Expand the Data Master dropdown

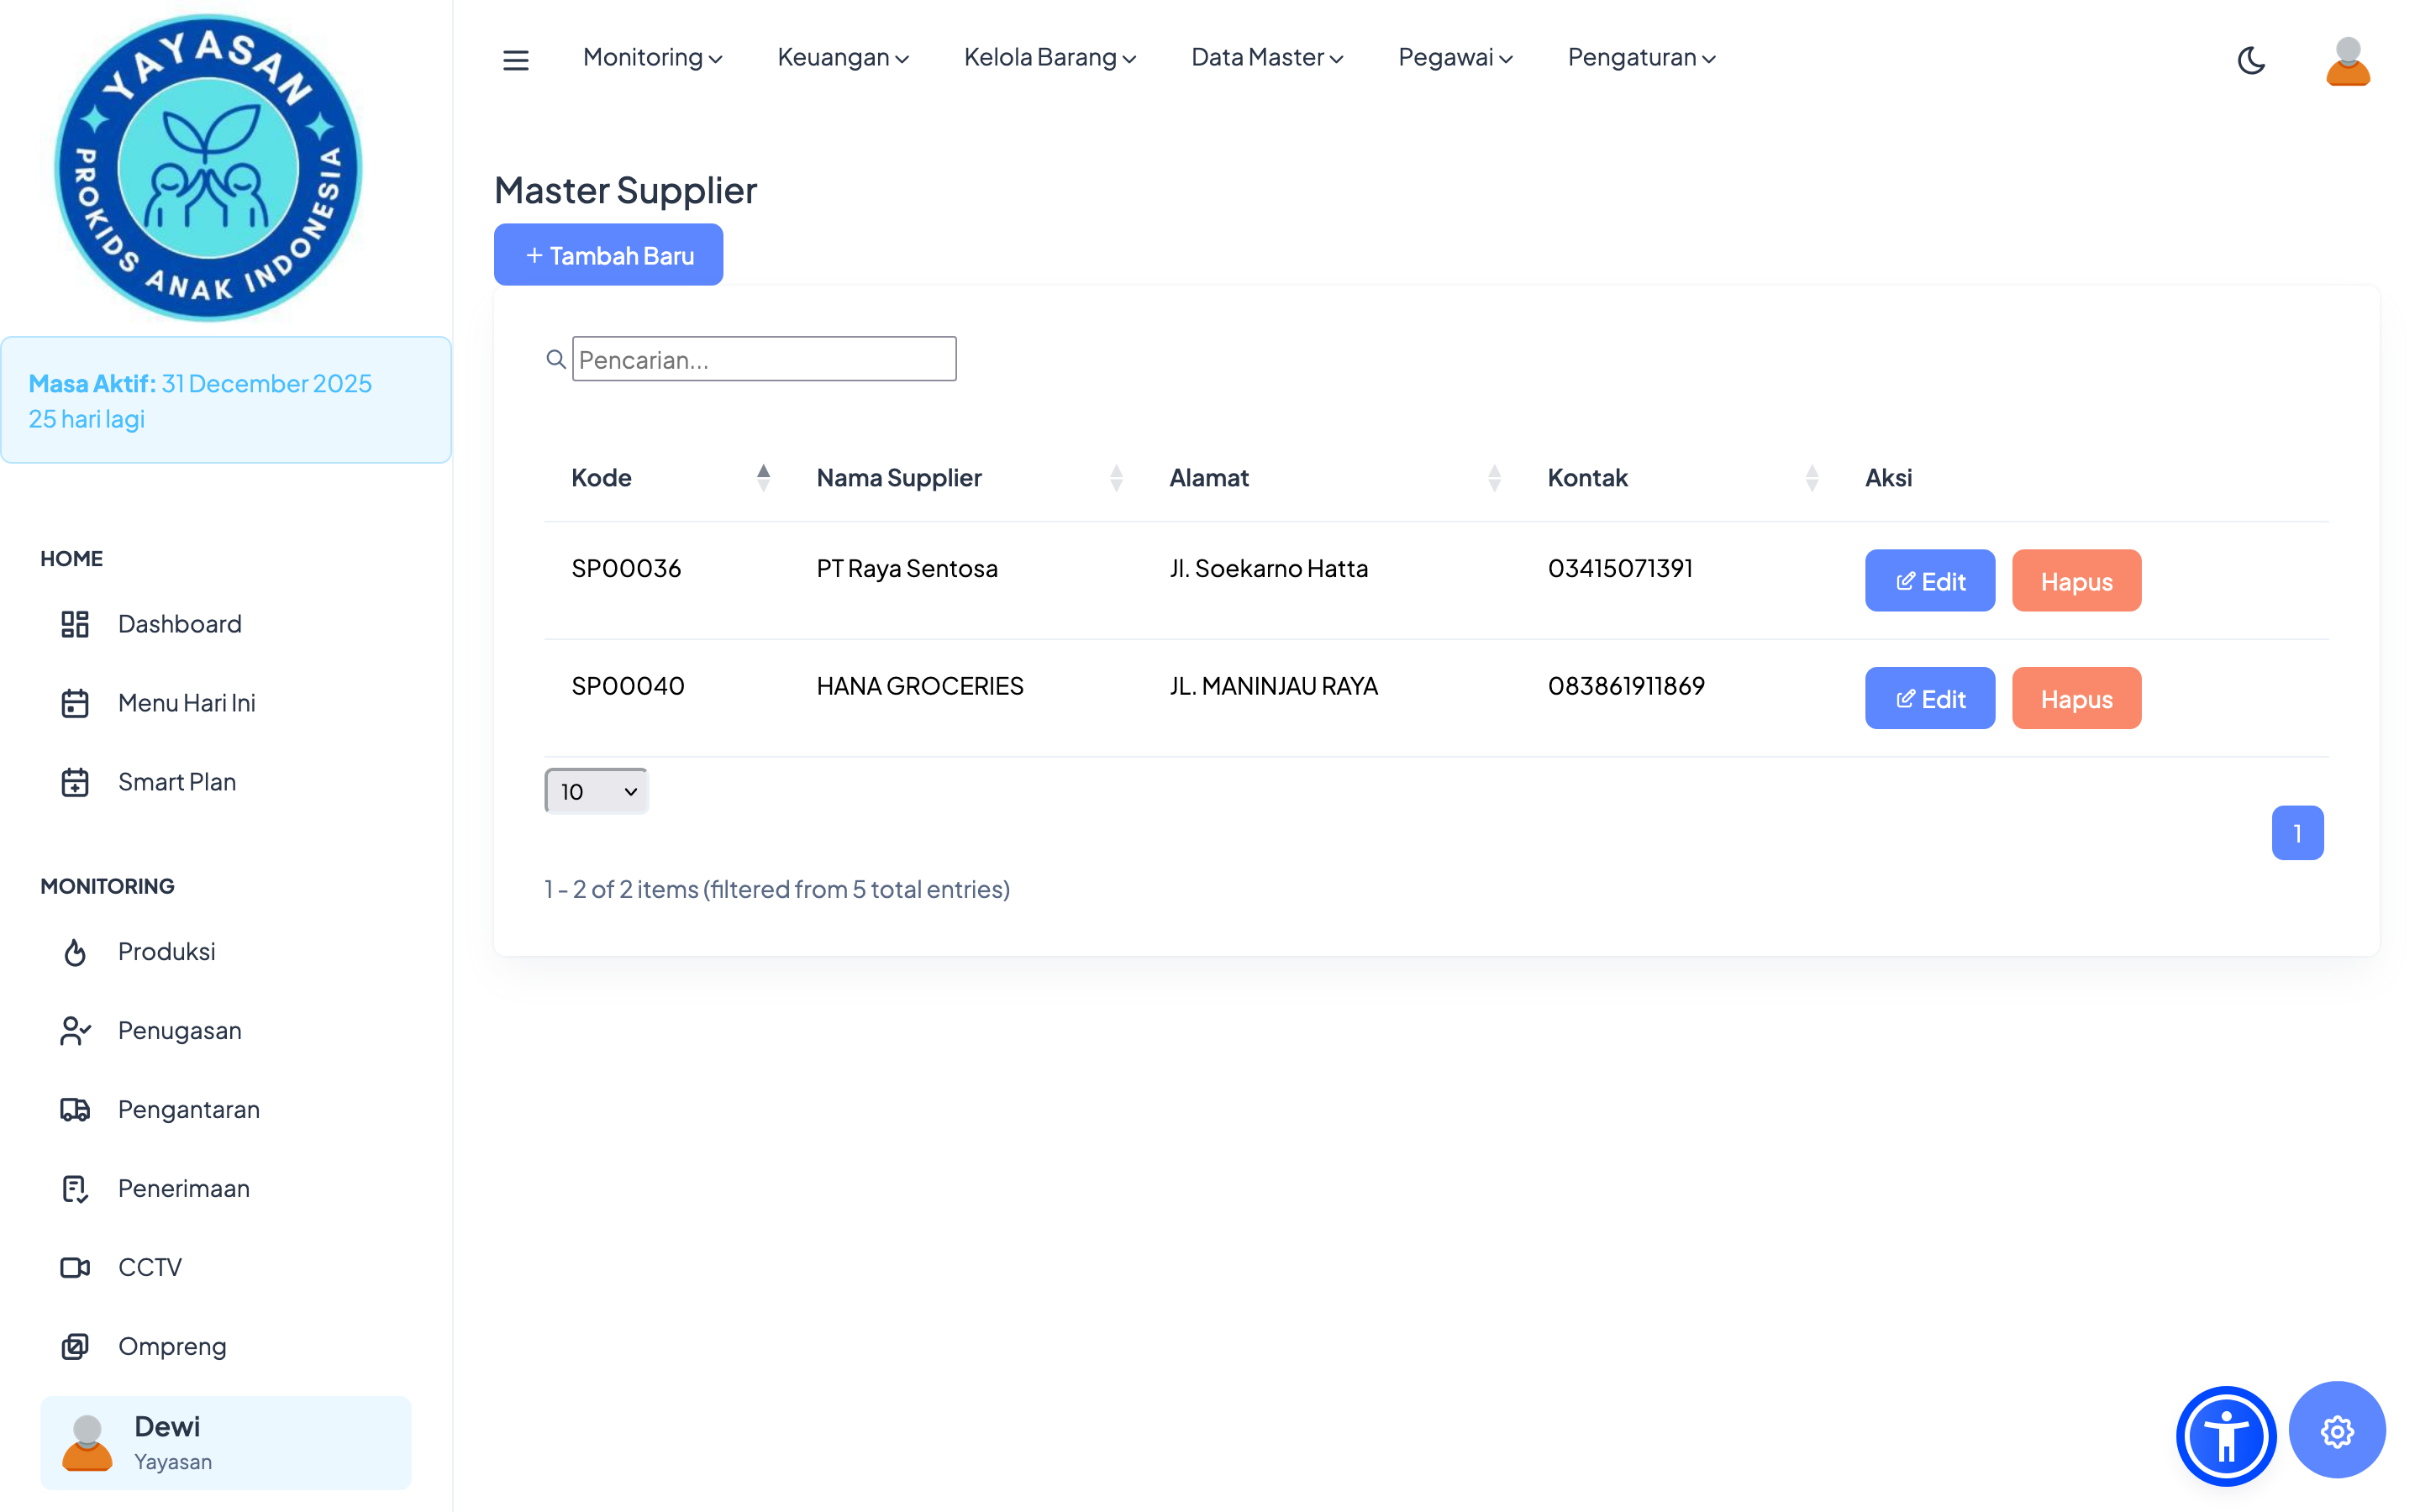pos(1266,58)
